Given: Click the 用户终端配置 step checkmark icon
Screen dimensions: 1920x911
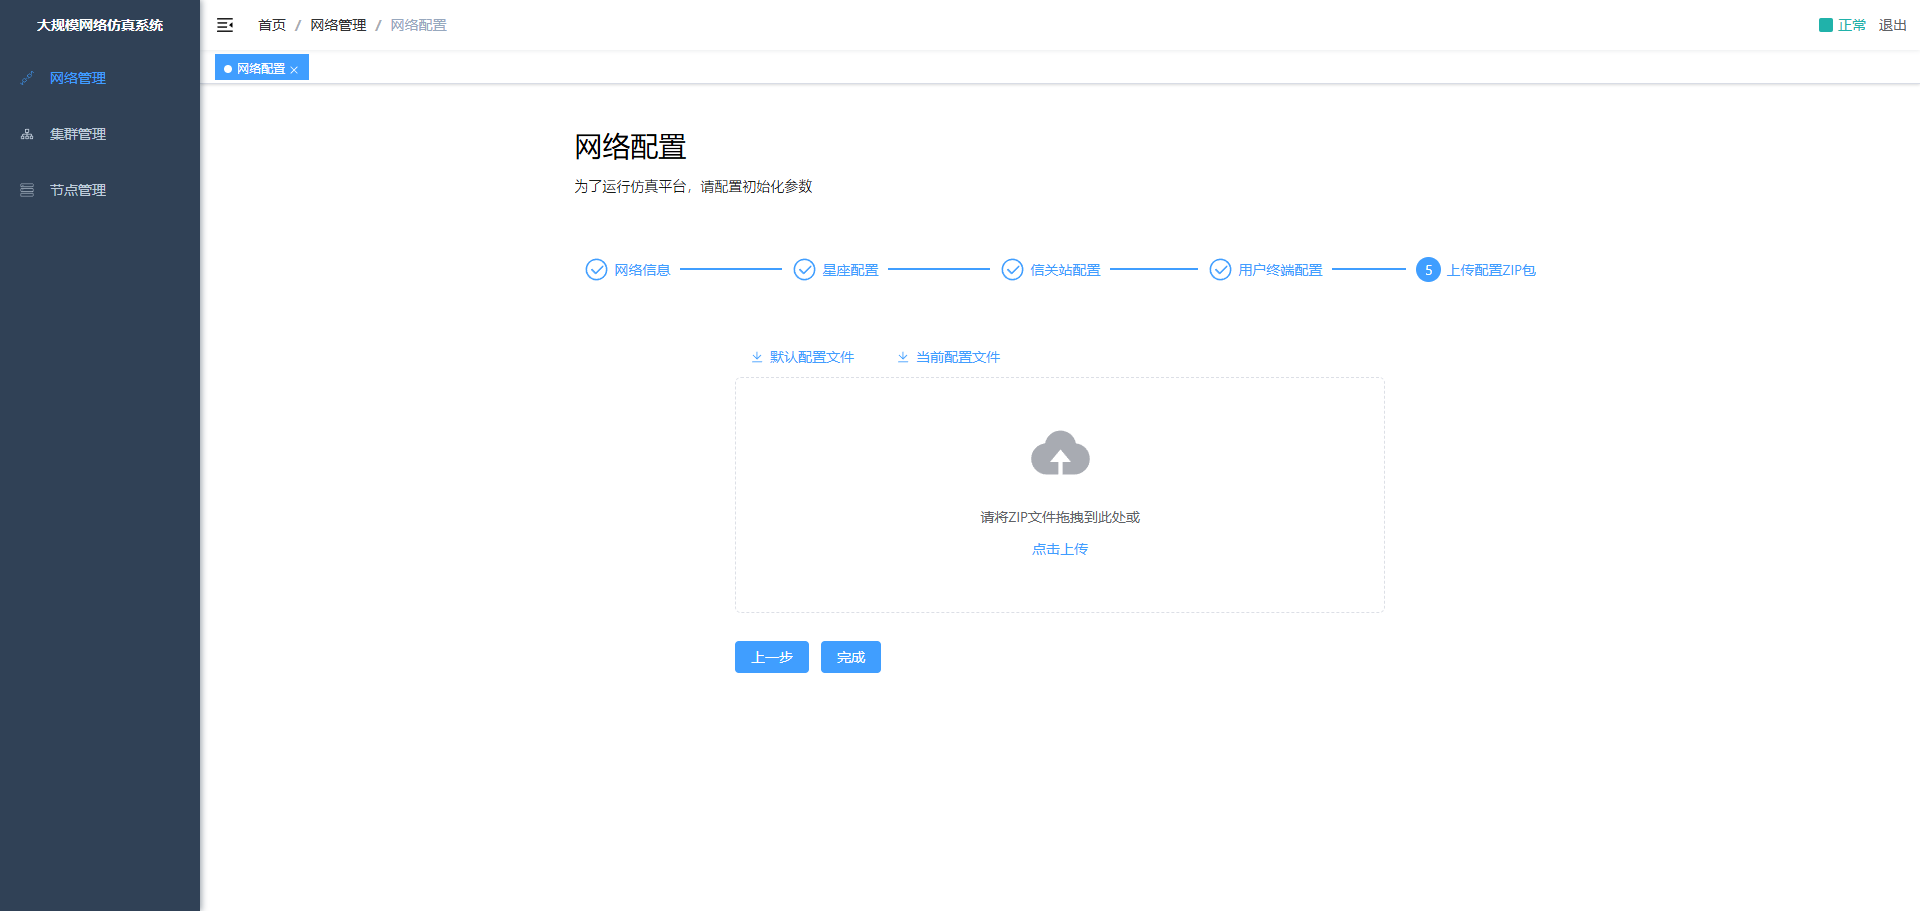Looking at the screenshot, I should click(1220, 270).
